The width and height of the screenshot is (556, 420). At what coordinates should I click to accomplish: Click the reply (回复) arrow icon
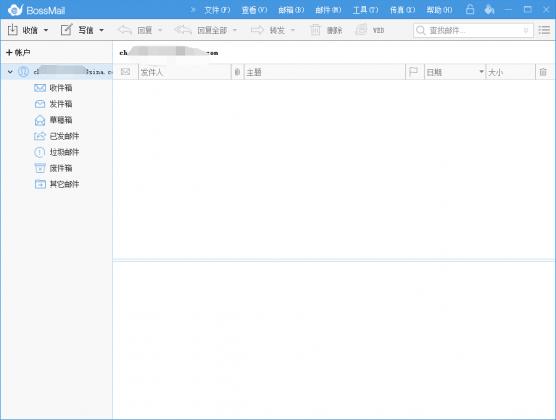pos(125,30)
